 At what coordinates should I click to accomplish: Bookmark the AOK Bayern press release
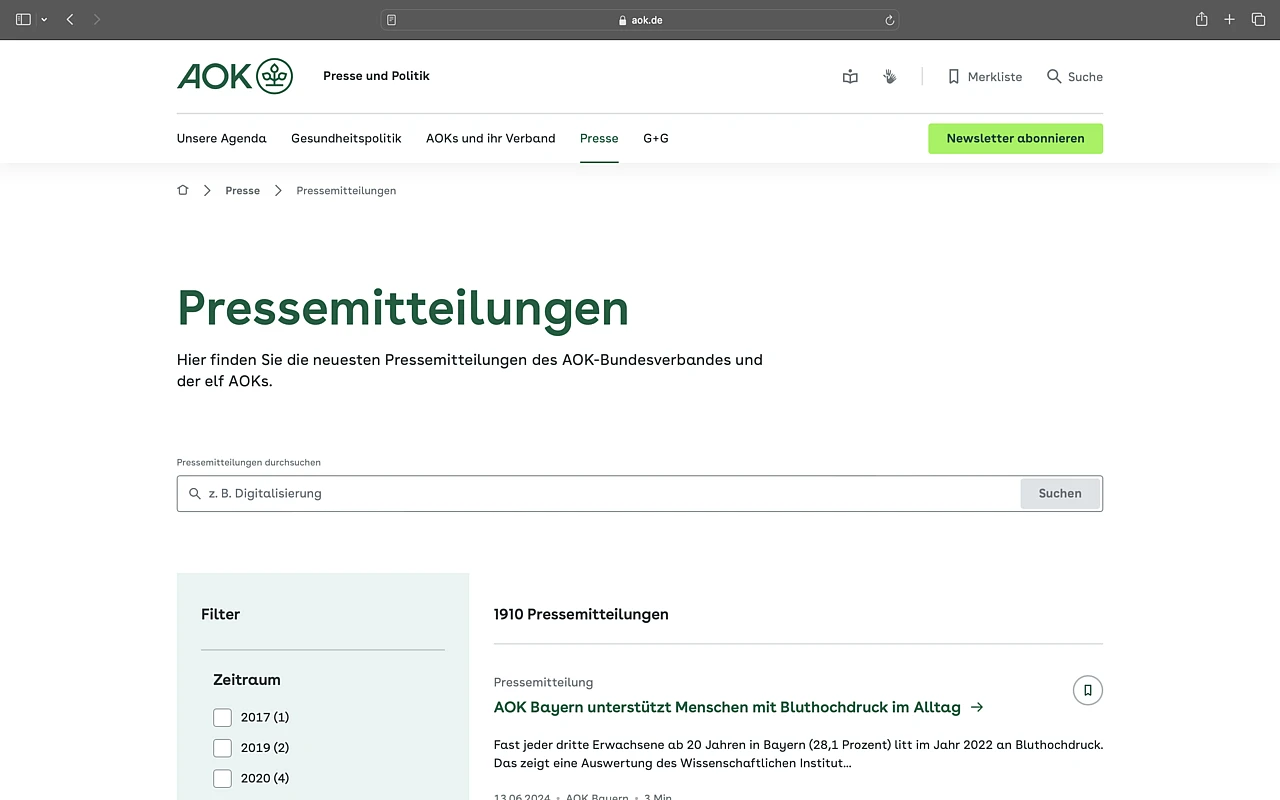1087,690
